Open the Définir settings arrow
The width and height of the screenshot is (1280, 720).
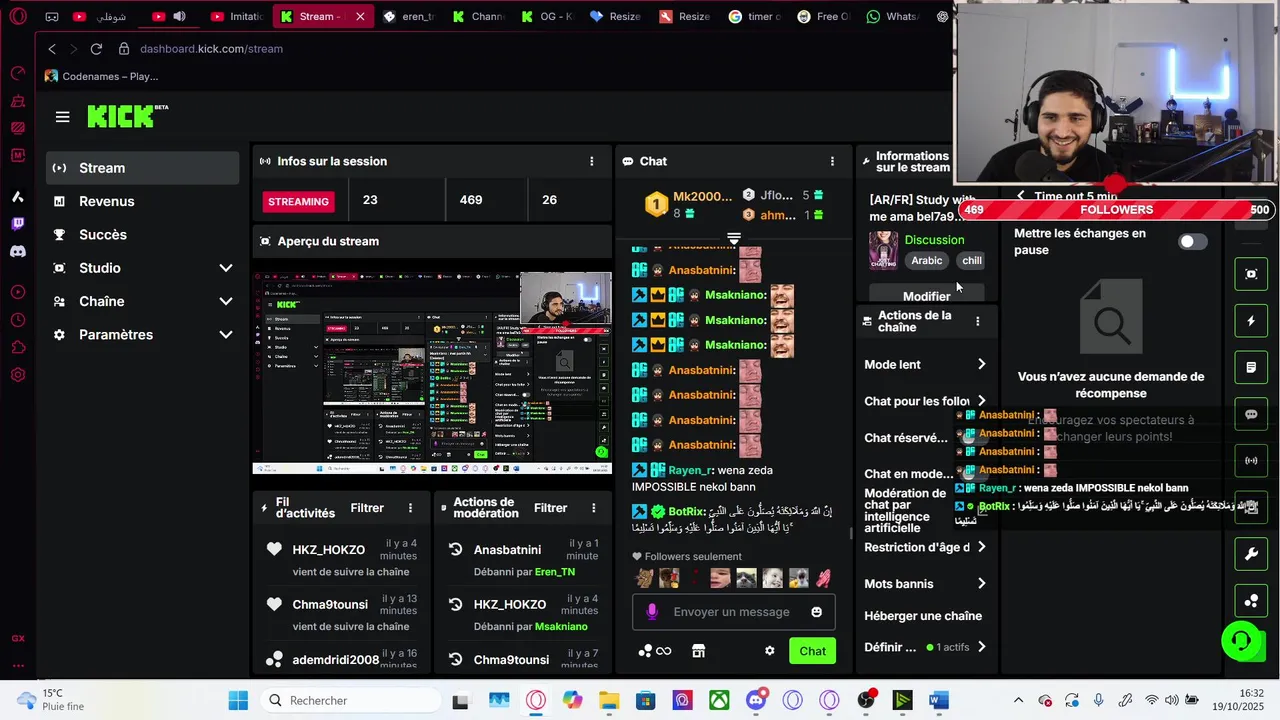coord(981,647)
